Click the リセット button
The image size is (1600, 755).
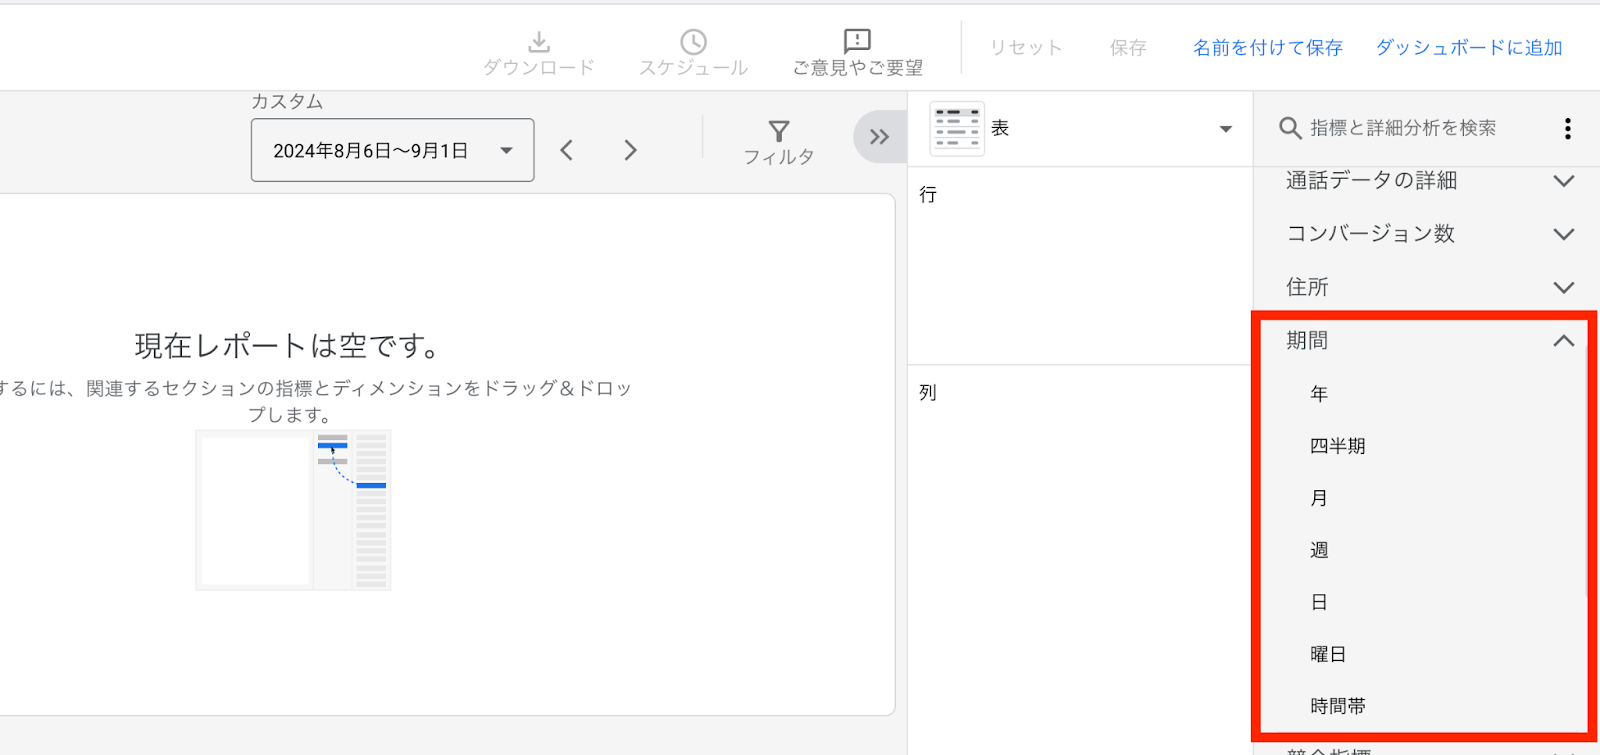(x=1026, y=47)
